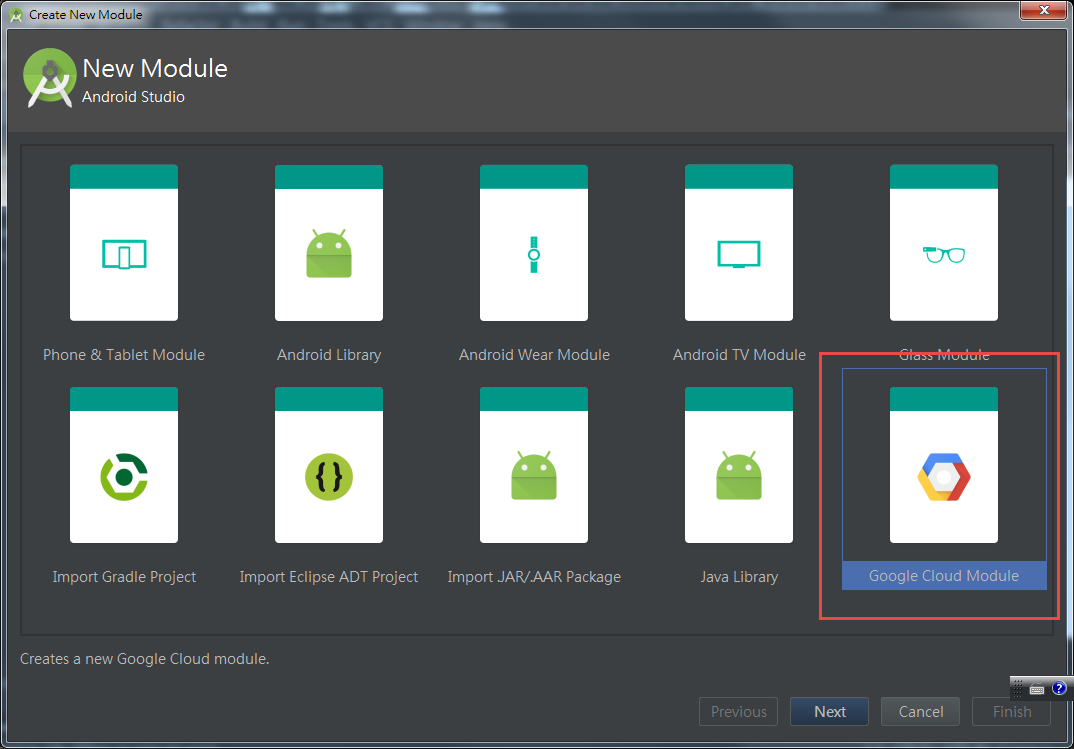Choose Import Eclipse ADT Project card
Image resolution: width=1074 pixels, height=749 pixels.
(329, 465)
